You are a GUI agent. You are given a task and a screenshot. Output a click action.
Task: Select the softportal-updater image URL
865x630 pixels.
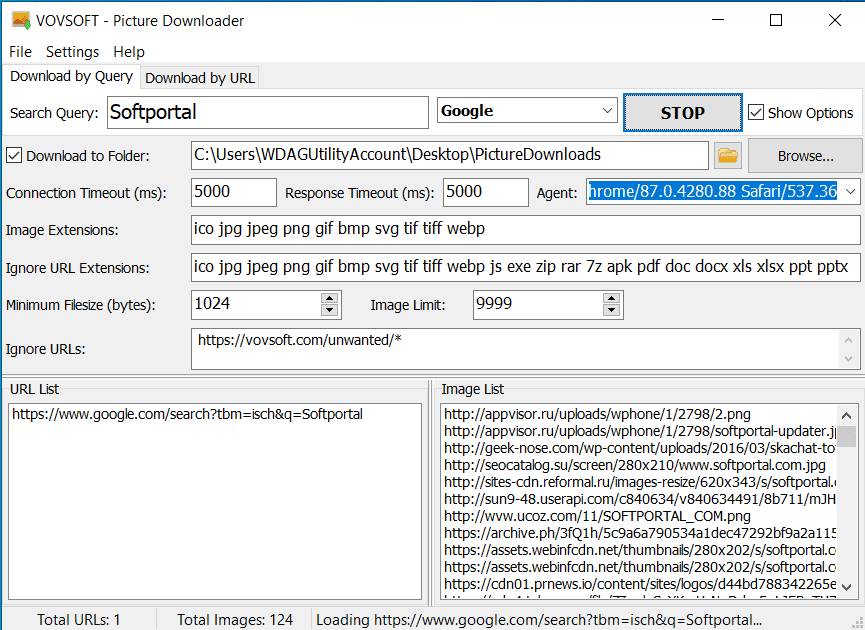tap(640, 431)
